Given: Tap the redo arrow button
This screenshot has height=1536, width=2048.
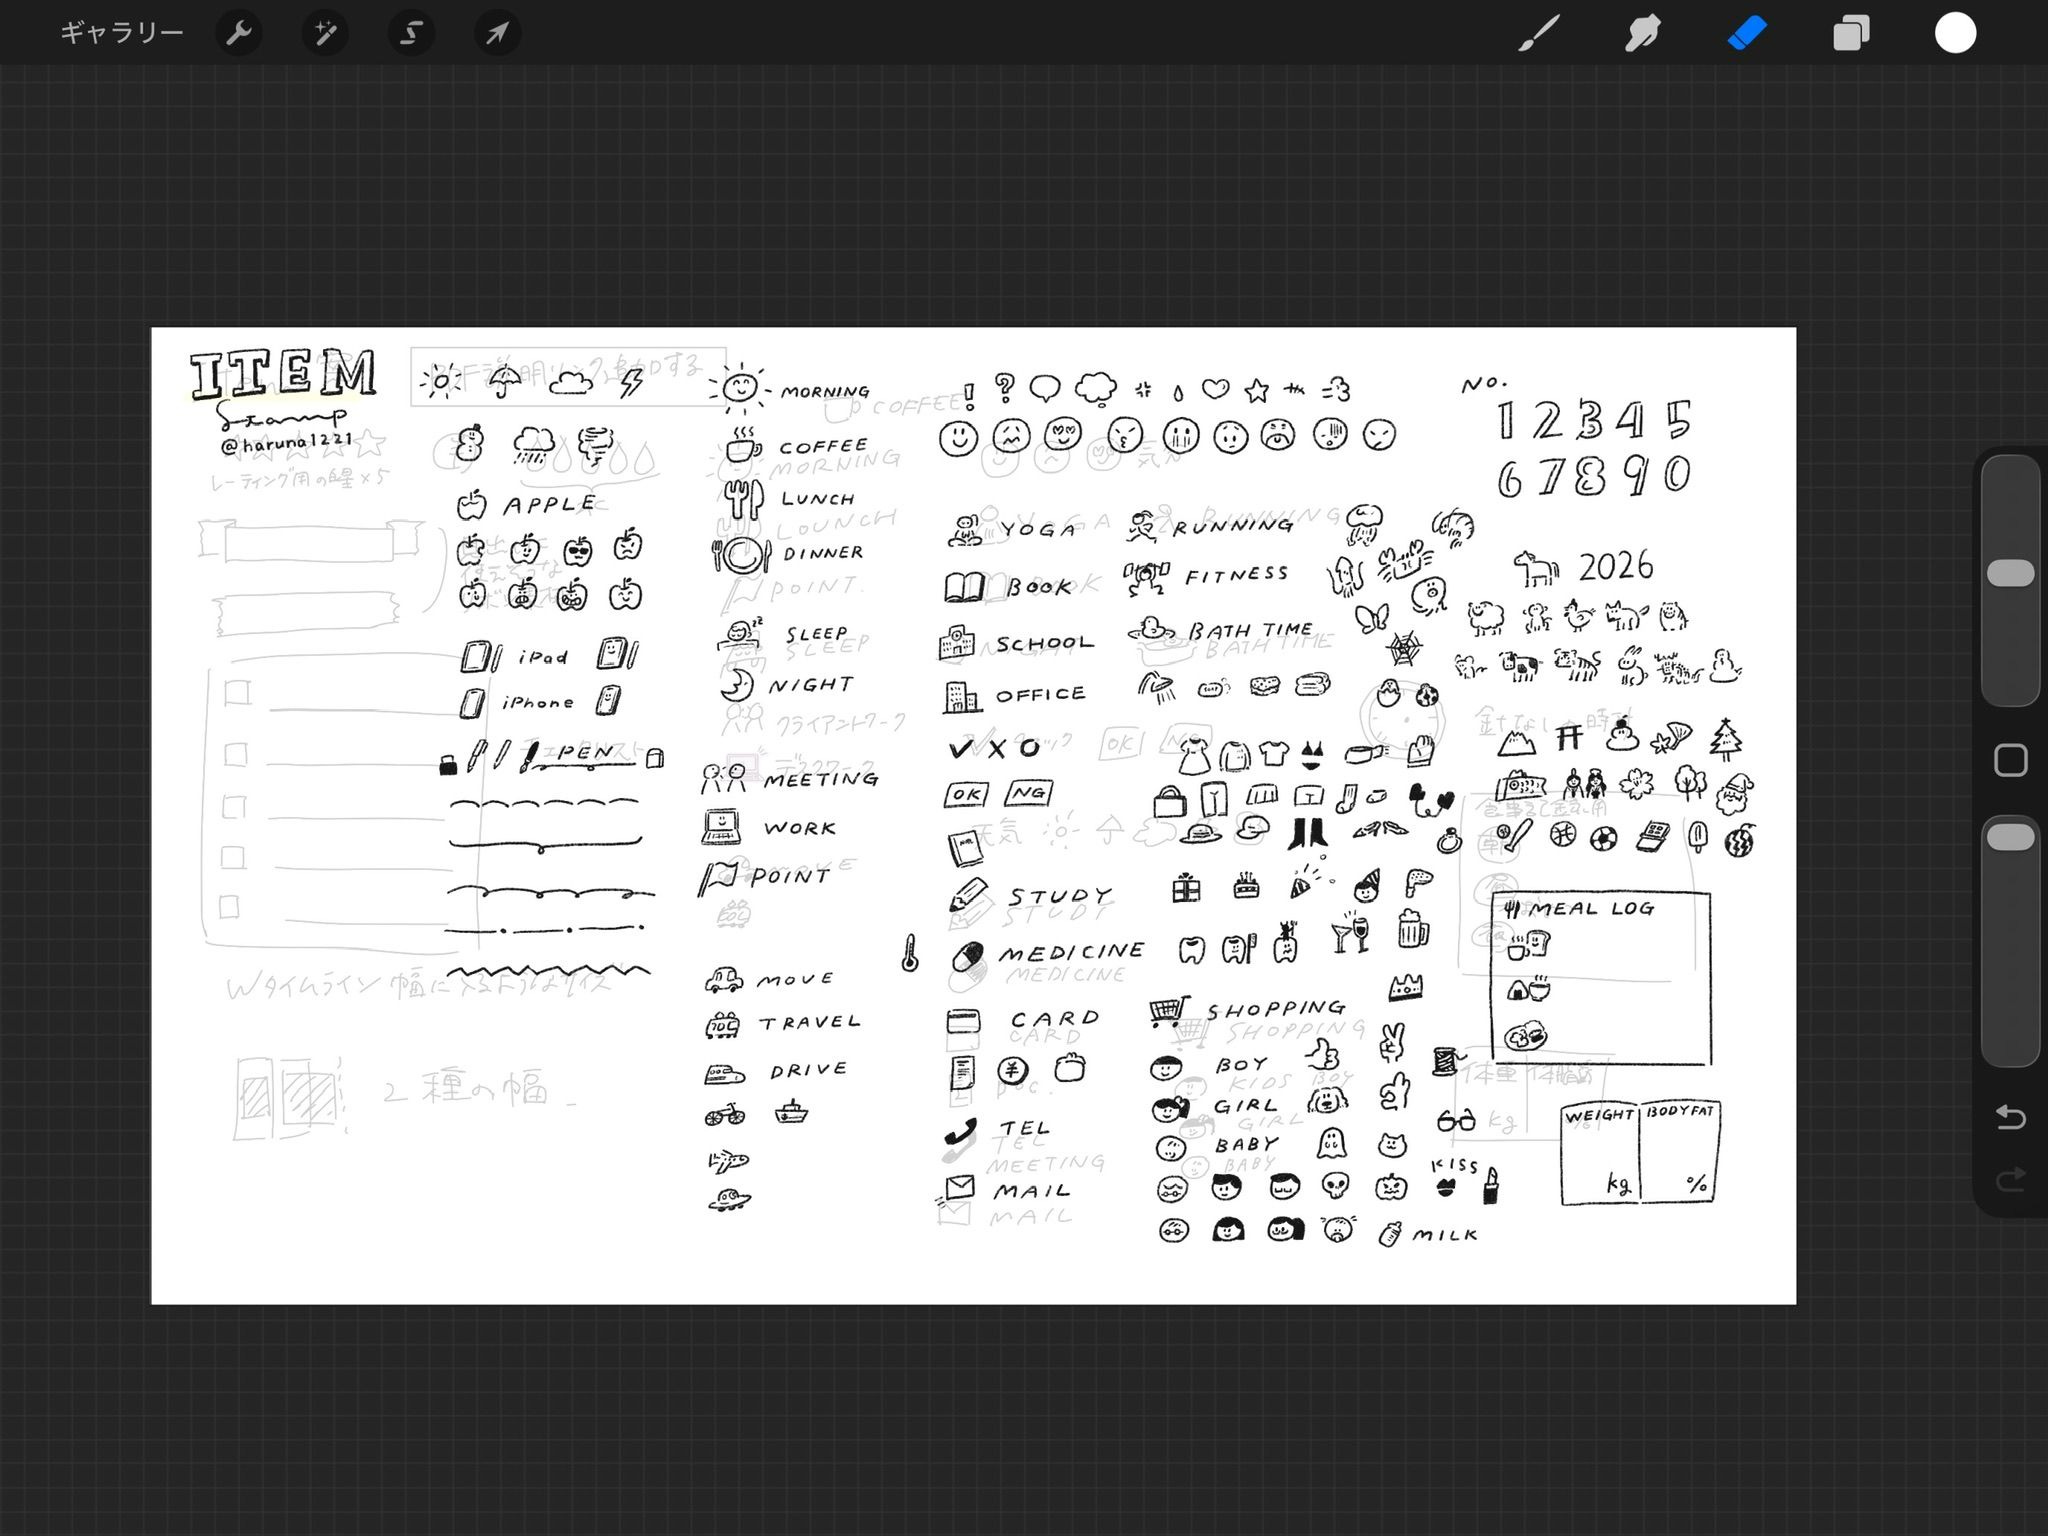Looking at the screenshot, I should coord(2010,1180).
